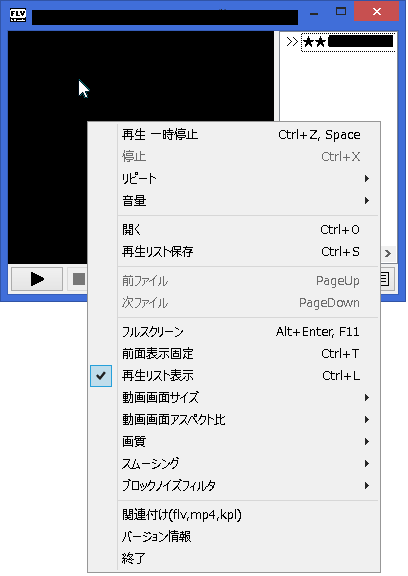Select 終了 to exit the player
Screen dimensions: 408x576
[235, 558]
